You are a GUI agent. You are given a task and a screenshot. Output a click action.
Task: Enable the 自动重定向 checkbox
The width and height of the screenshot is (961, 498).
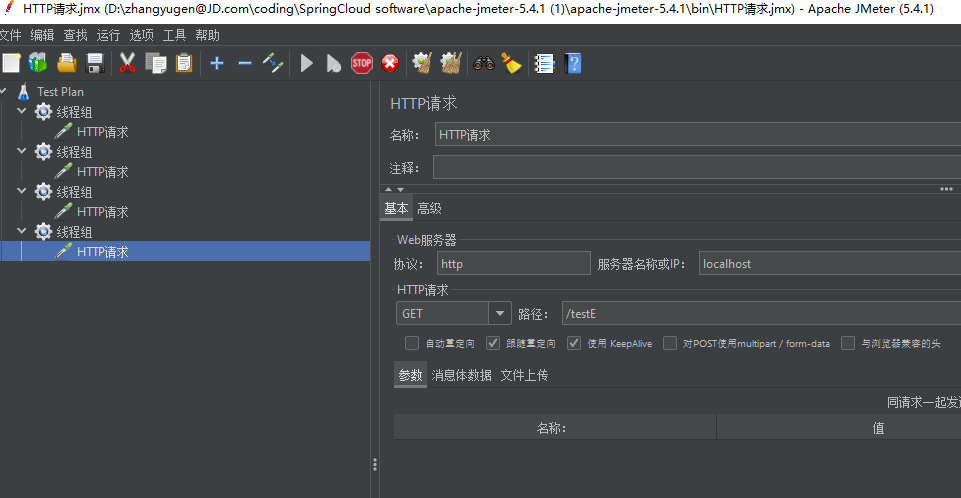[x=412, y=343]
